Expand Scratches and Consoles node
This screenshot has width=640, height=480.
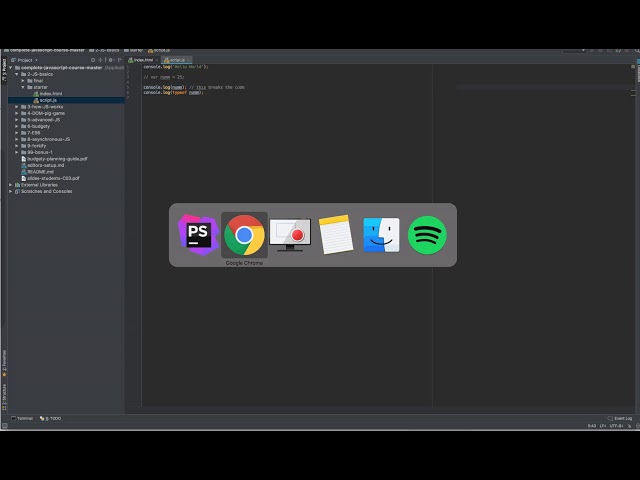pos(11,191)
